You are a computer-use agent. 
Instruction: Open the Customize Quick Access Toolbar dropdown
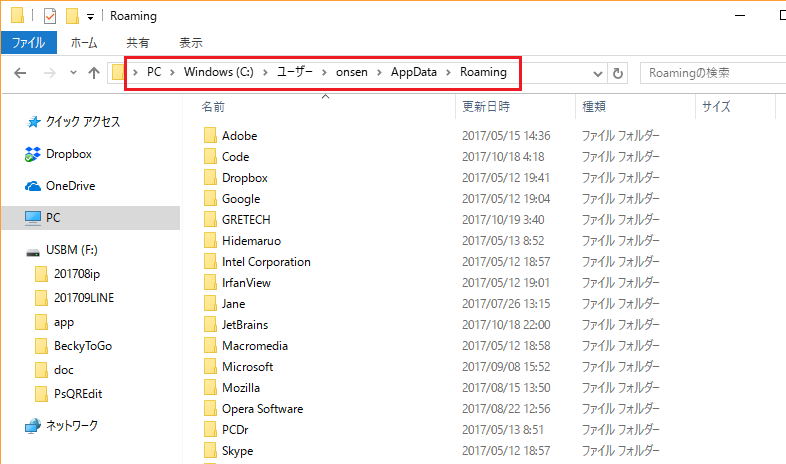(x=90, y=17)
